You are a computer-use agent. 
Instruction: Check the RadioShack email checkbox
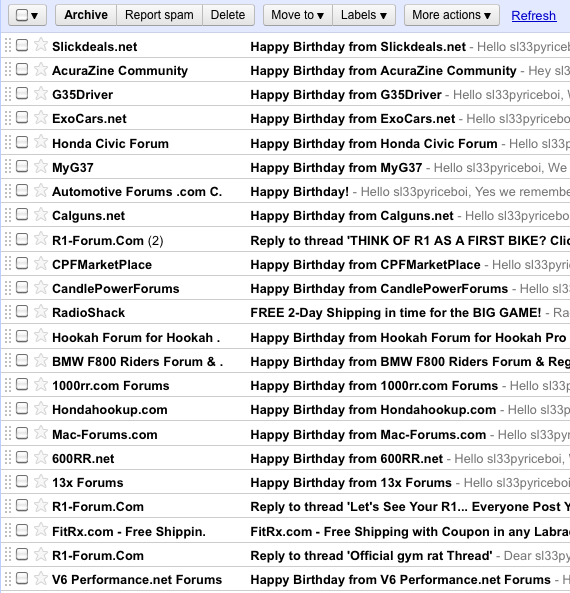(x=22, y=312)
